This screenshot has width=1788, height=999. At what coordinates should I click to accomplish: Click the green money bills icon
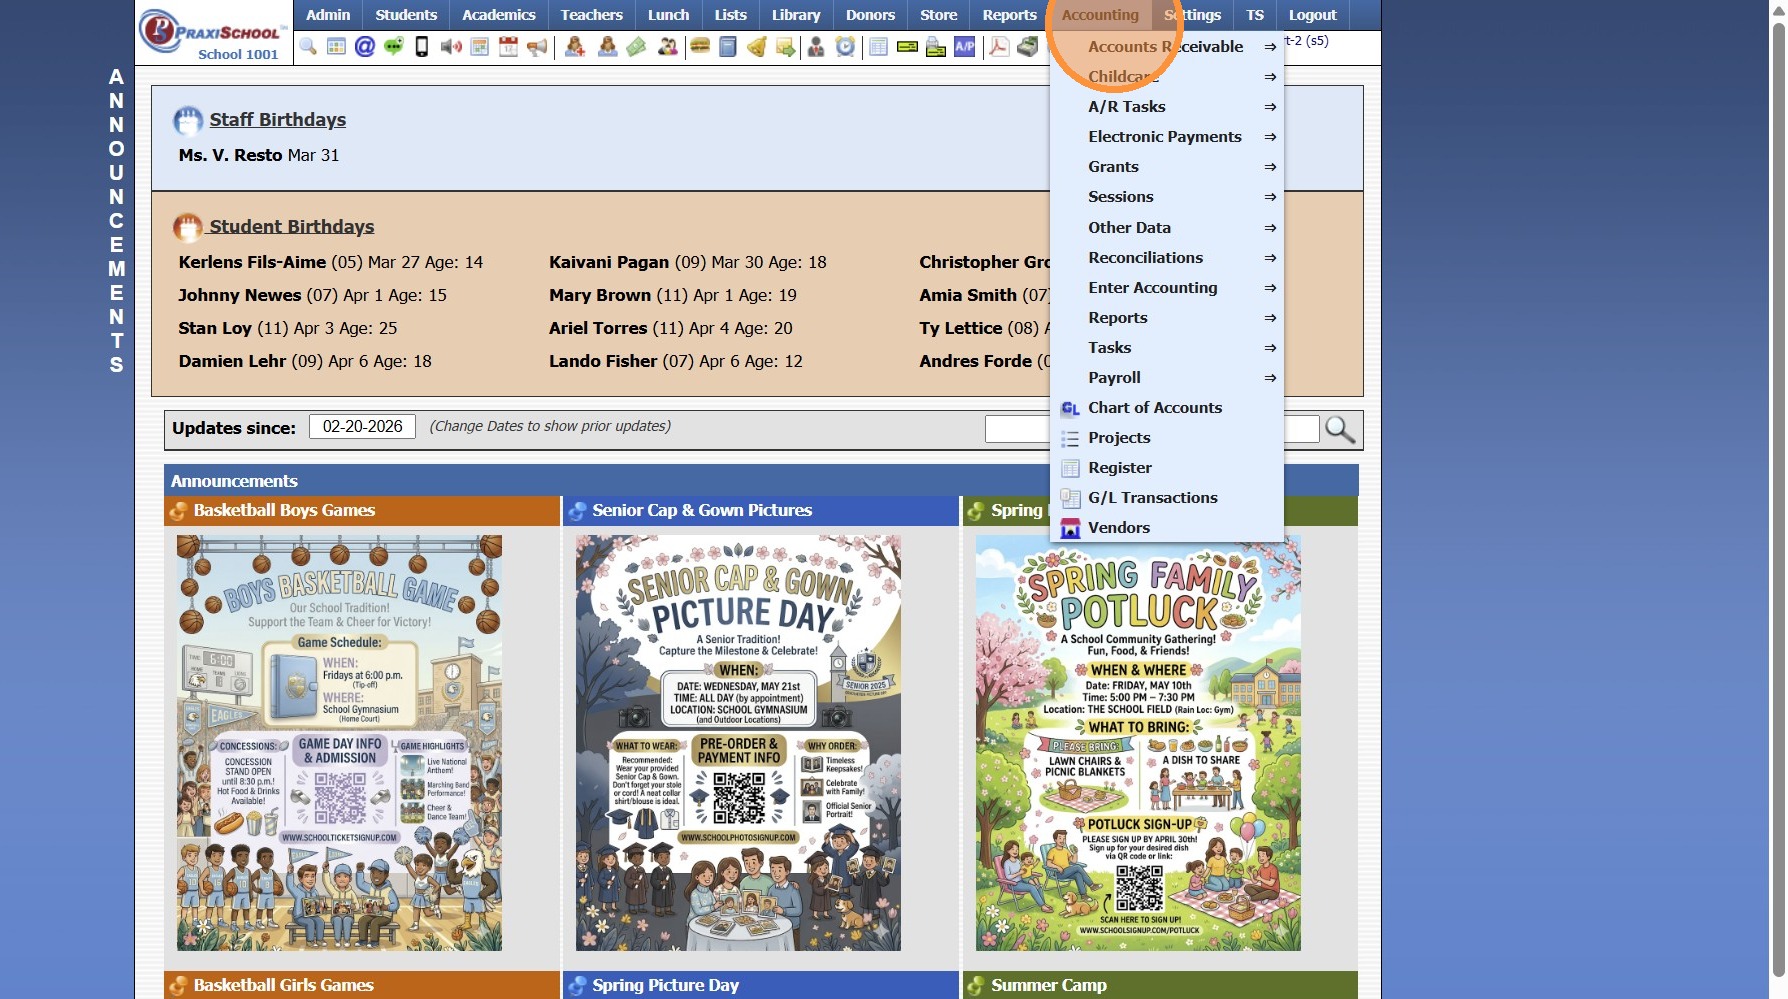[636, 47]
